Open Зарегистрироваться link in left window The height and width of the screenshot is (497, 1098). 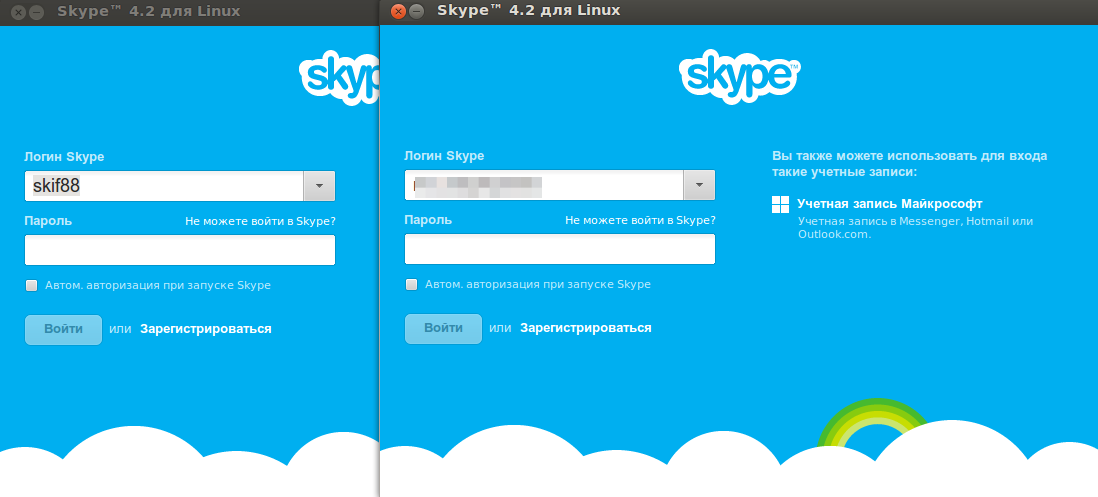click(x=206, y=329)
